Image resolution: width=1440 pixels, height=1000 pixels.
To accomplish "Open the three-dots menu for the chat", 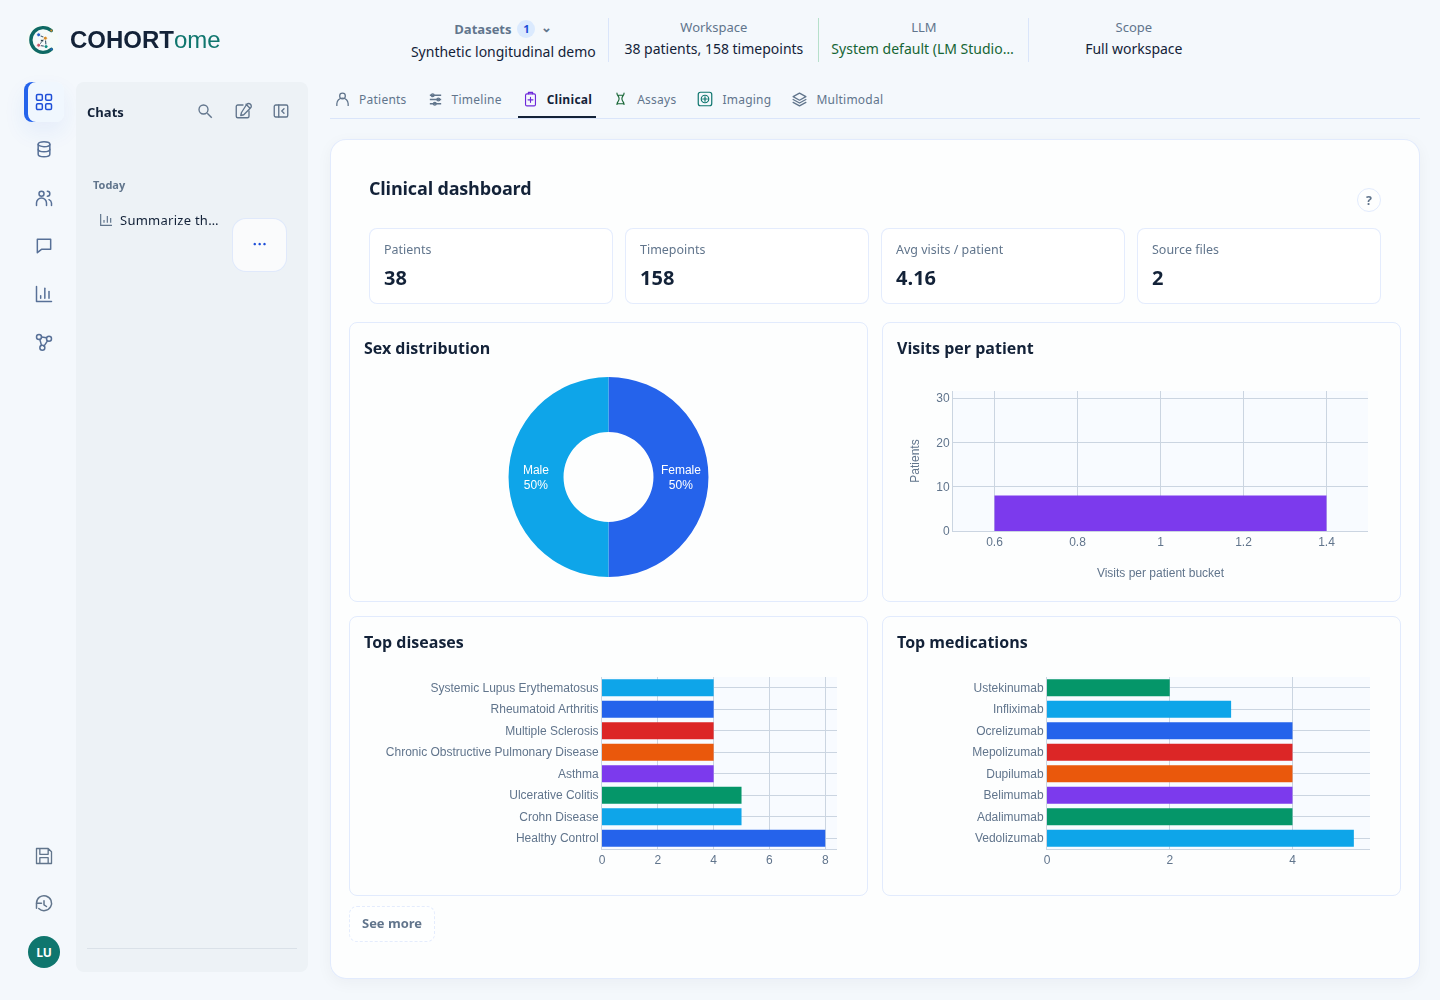I will click(x=260, y=244).
